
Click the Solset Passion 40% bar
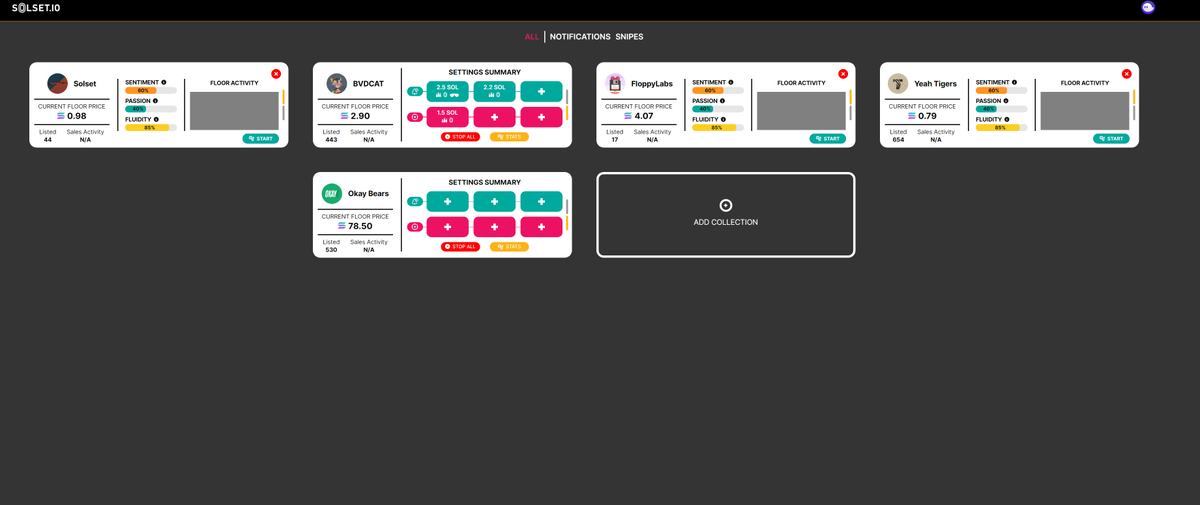tap(151, 109)
